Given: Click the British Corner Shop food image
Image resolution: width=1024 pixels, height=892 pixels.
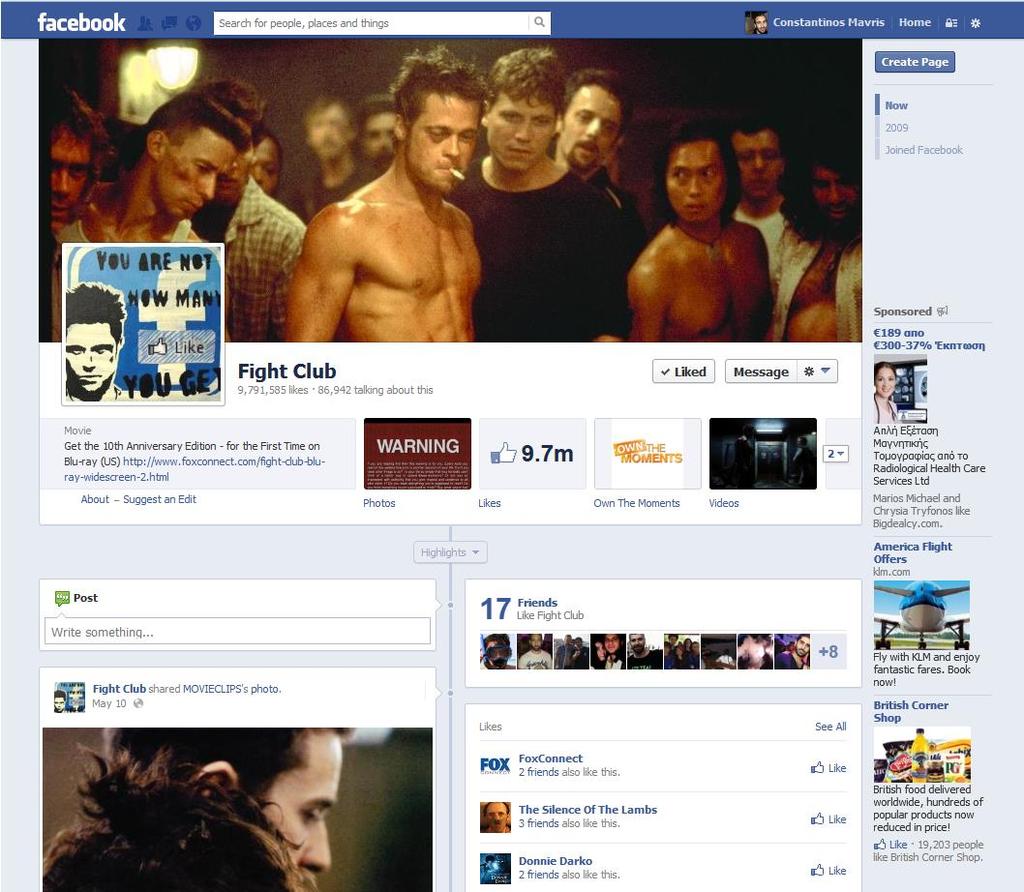Looking at the screenshot, I should point(922,755).
